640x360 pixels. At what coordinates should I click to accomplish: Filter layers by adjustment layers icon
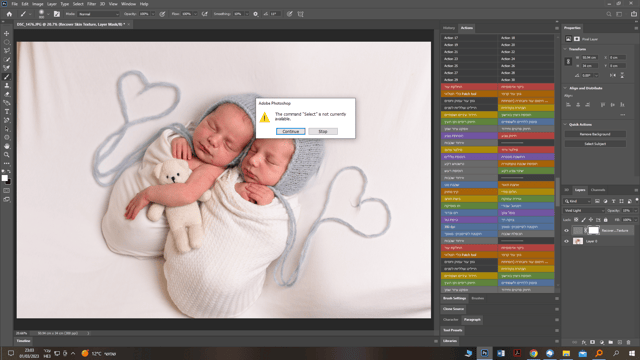click(x=605, y=201)
